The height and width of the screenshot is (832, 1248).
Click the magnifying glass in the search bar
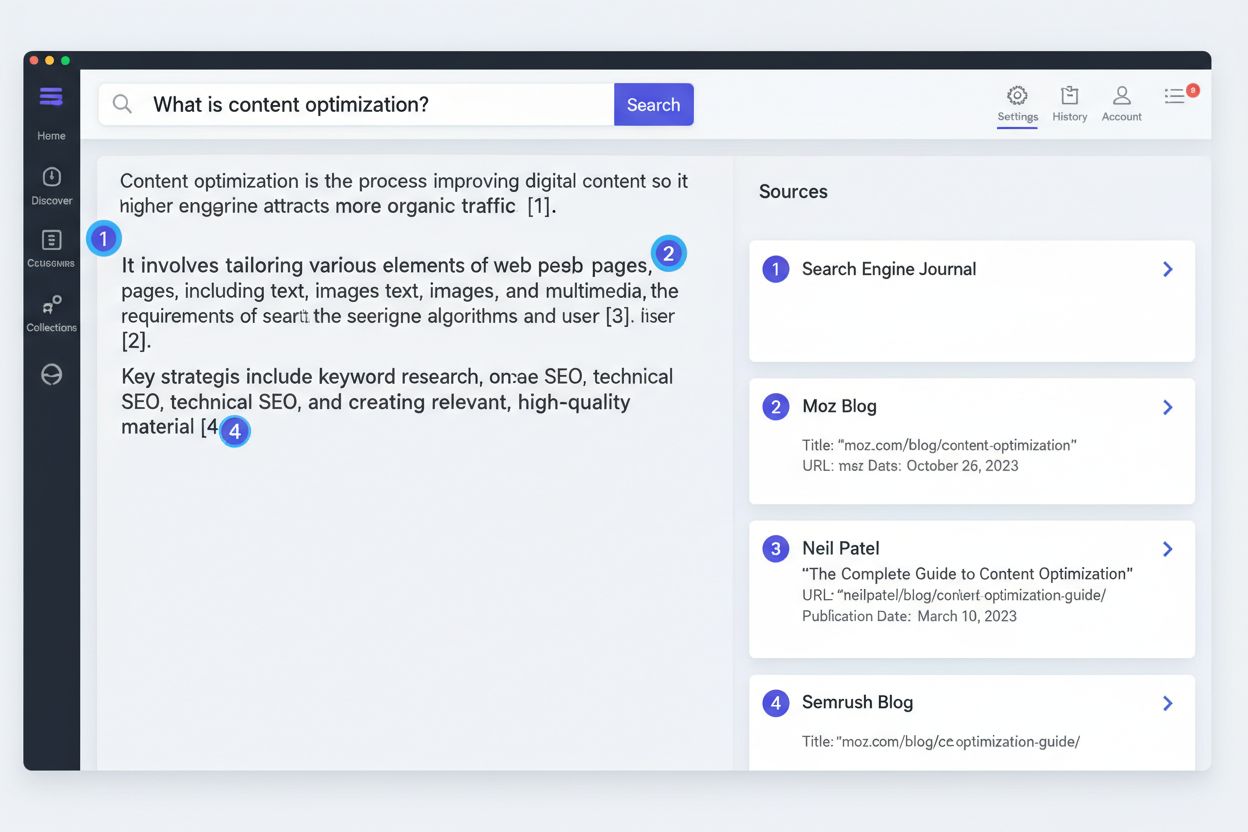pyautogui.click(x=121, y=104)
